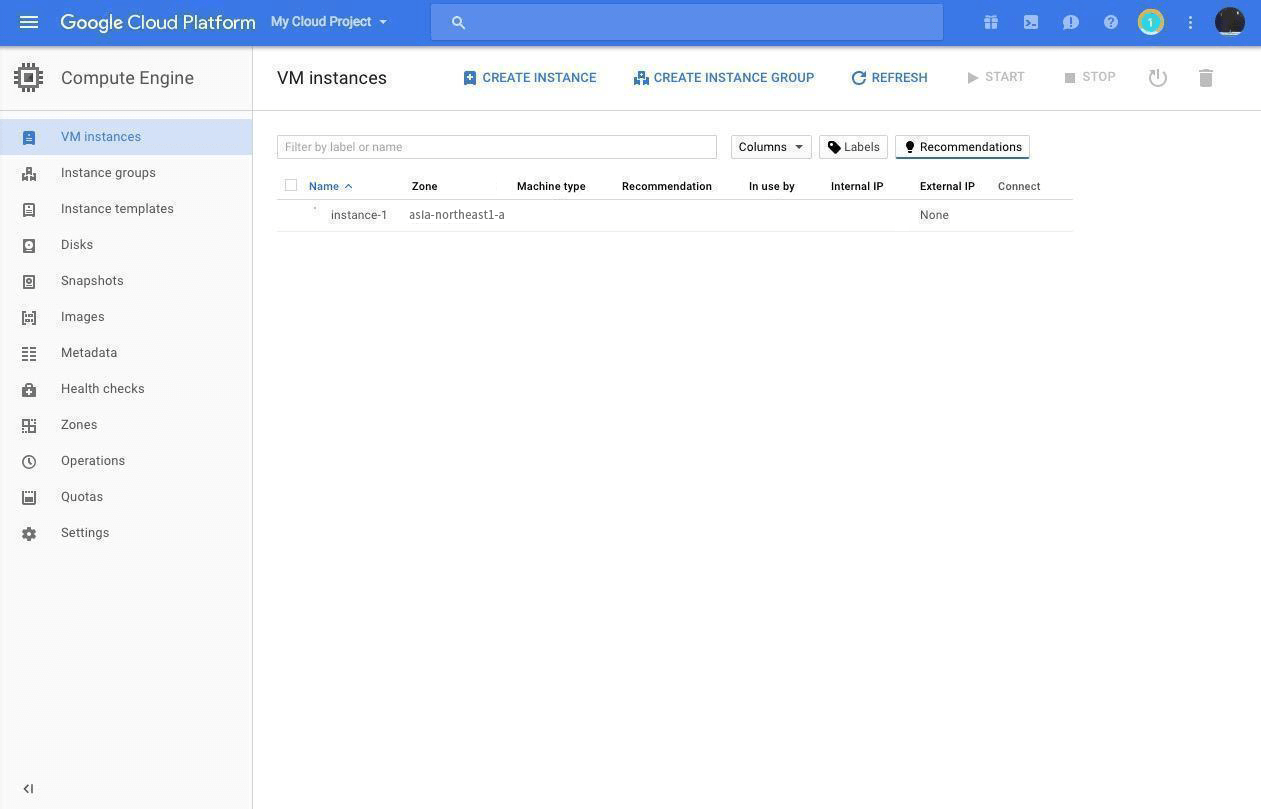Open the hamburger navigation menu
This screenshot has width=1261, height=809.
[29, 22]
